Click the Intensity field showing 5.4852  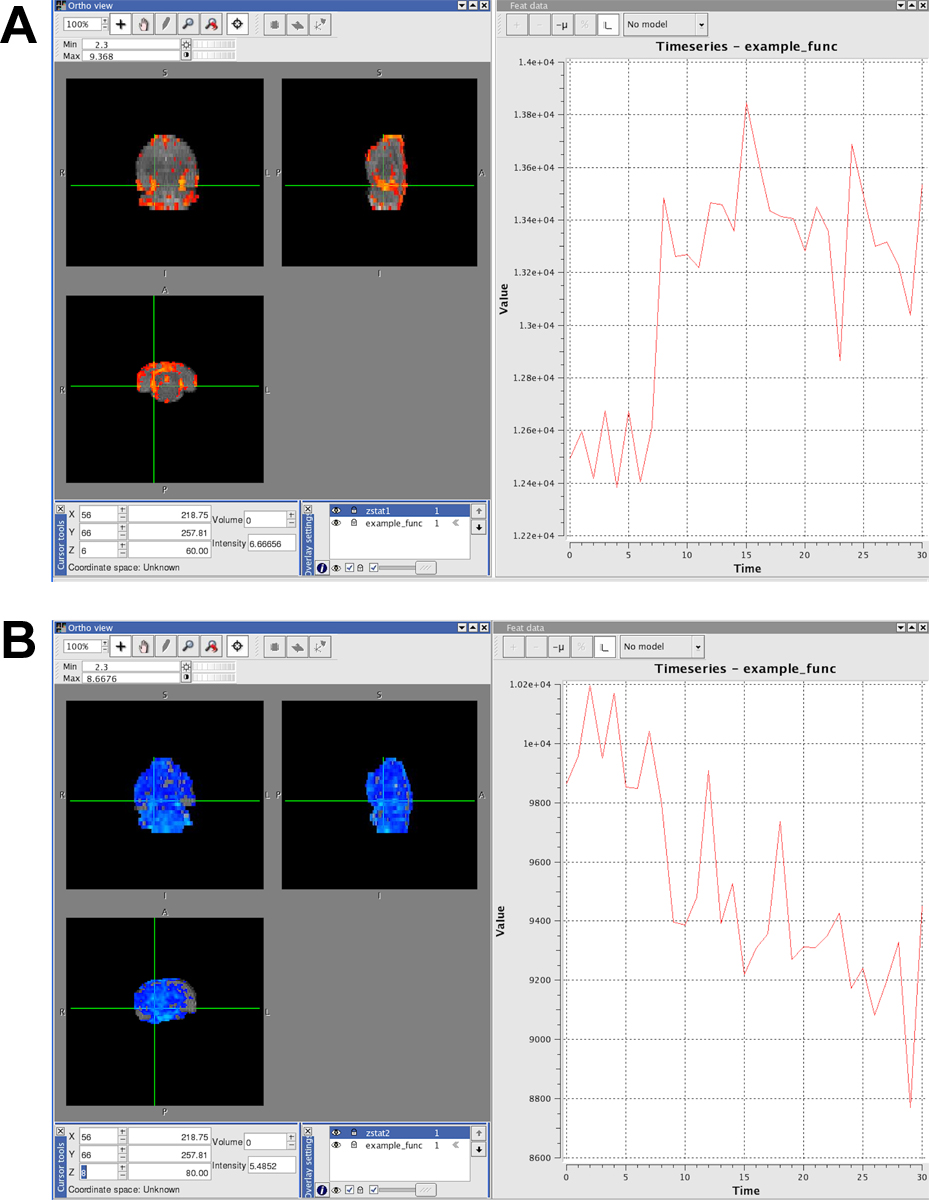(x=272, y=1166)
